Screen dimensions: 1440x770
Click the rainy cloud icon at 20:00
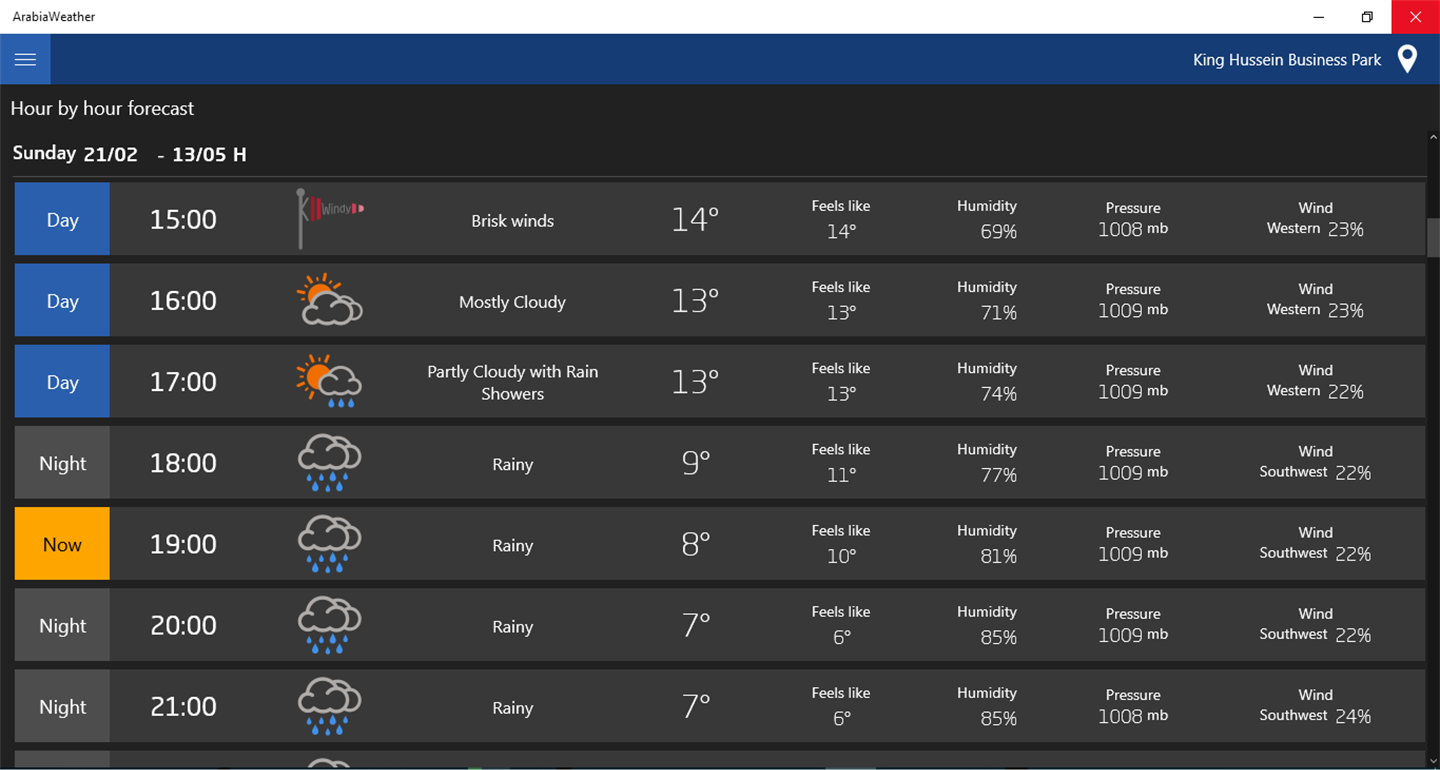[329, 625]
